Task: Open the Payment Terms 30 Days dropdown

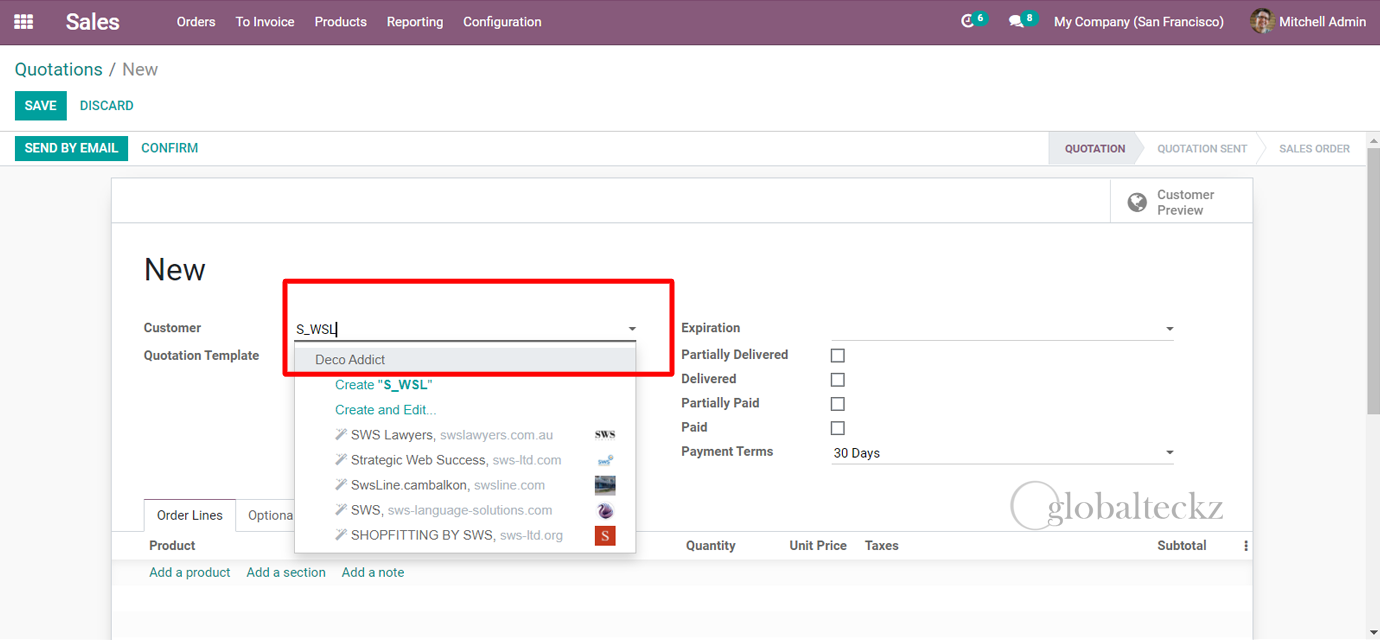Action: (x=1002, y=453)
